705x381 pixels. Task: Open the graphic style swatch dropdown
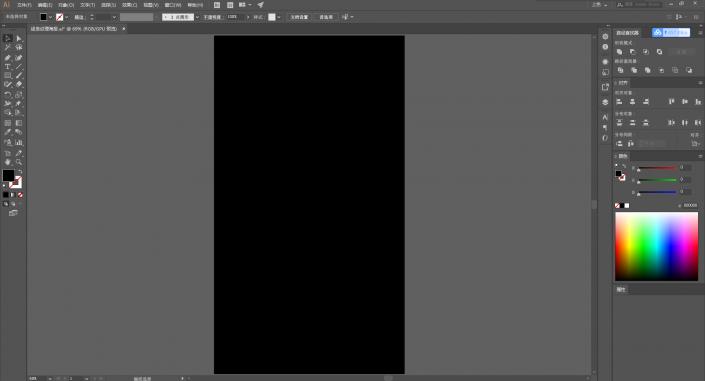[279, 17]
